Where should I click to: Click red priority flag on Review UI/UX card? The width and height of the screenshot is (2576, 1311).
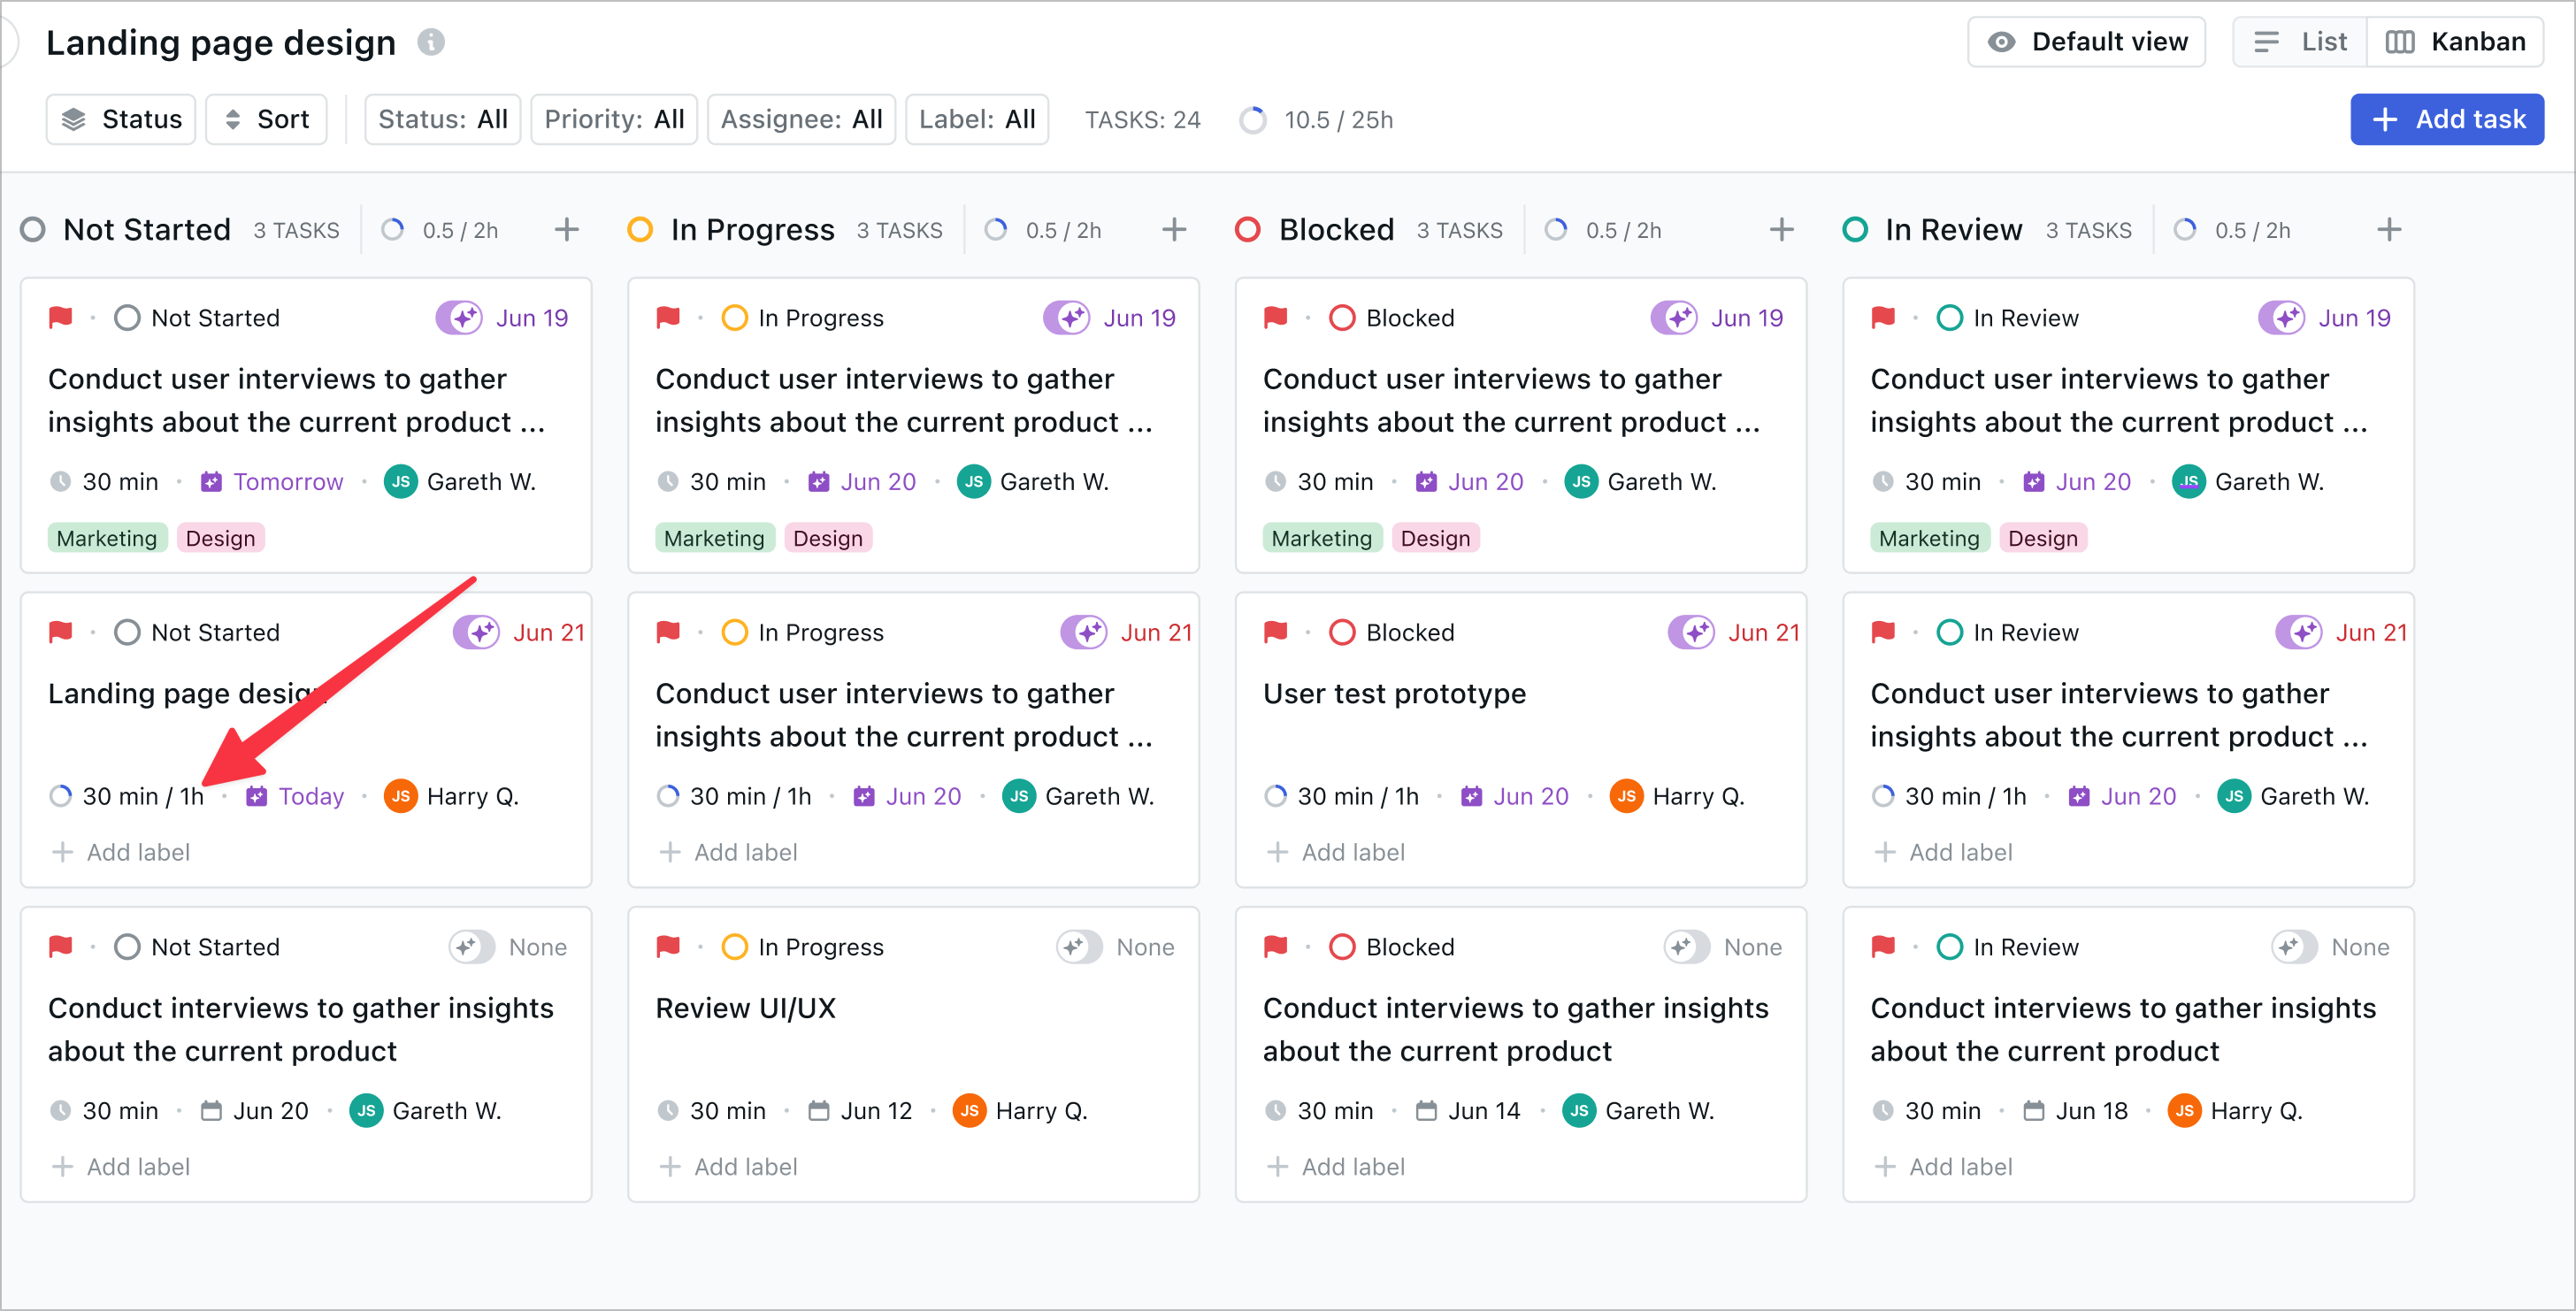[x=668, y=946]
